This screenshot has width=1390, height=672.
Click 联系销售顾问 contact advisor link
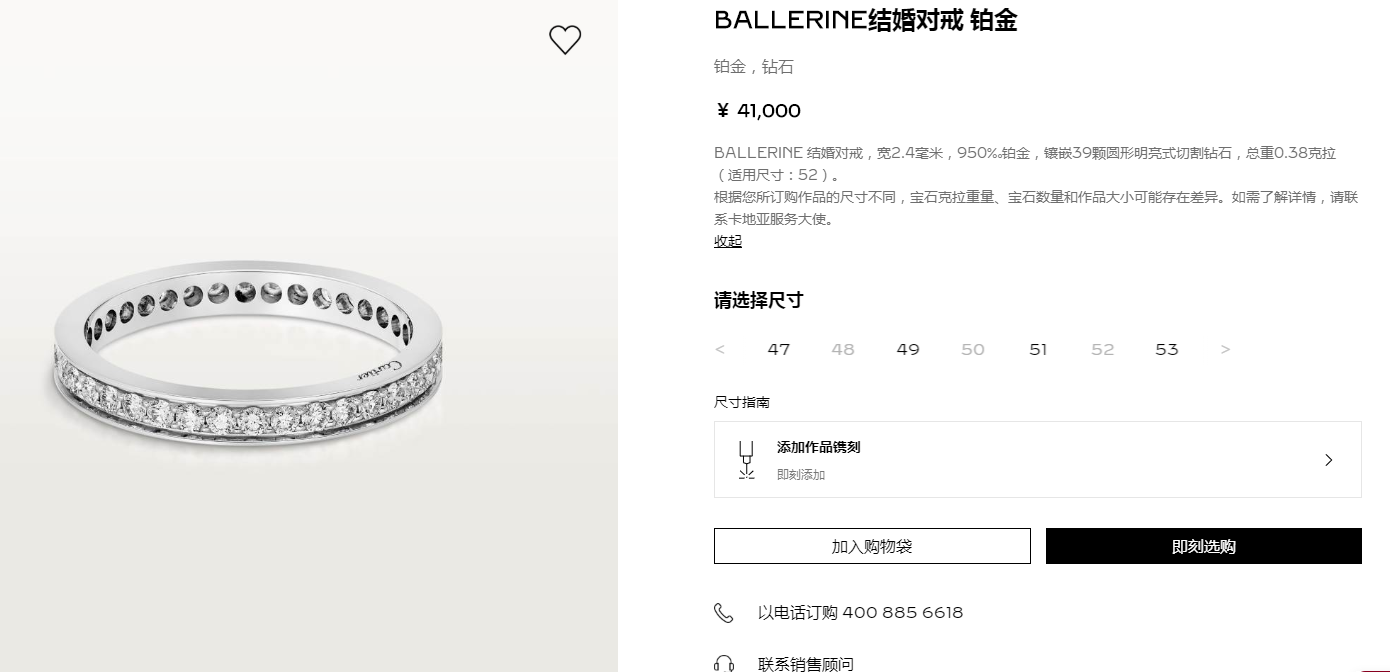pyautogui.click(x=806, y=664)
